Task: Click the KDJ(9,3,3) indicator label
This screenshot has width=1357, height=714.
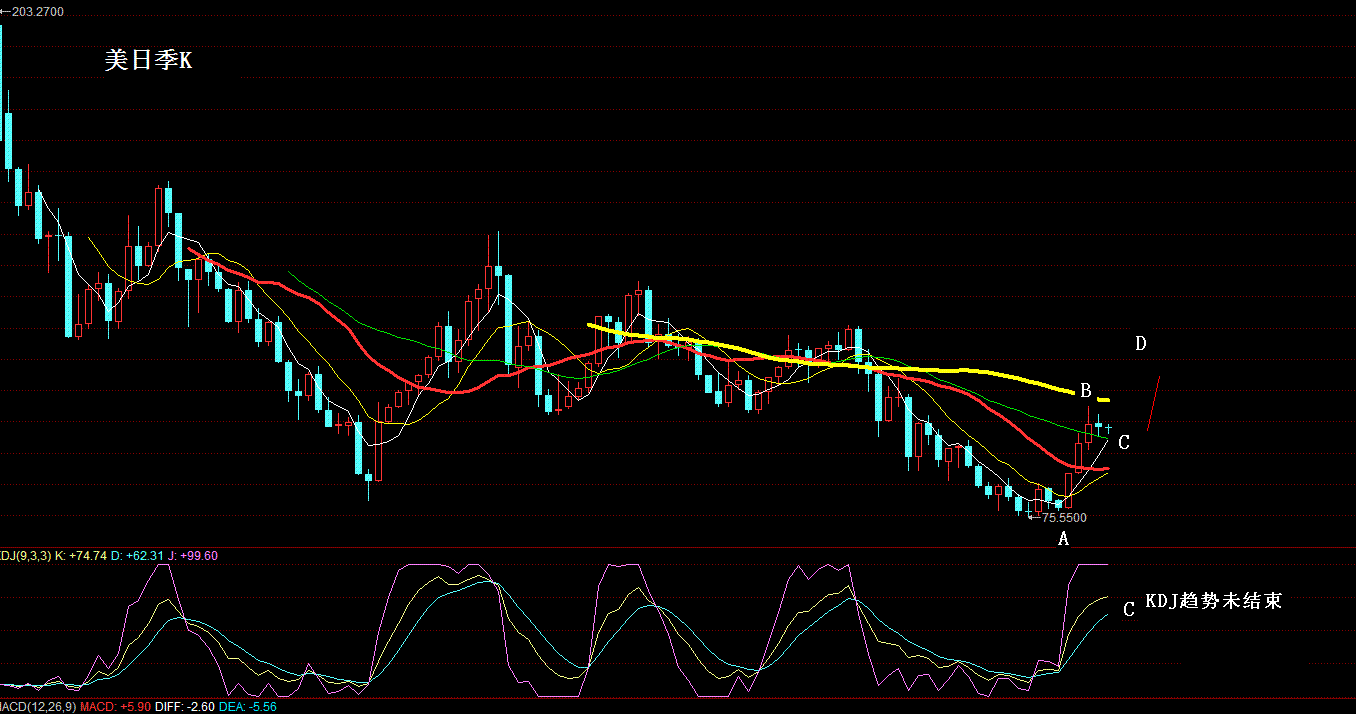Action: 25,555
